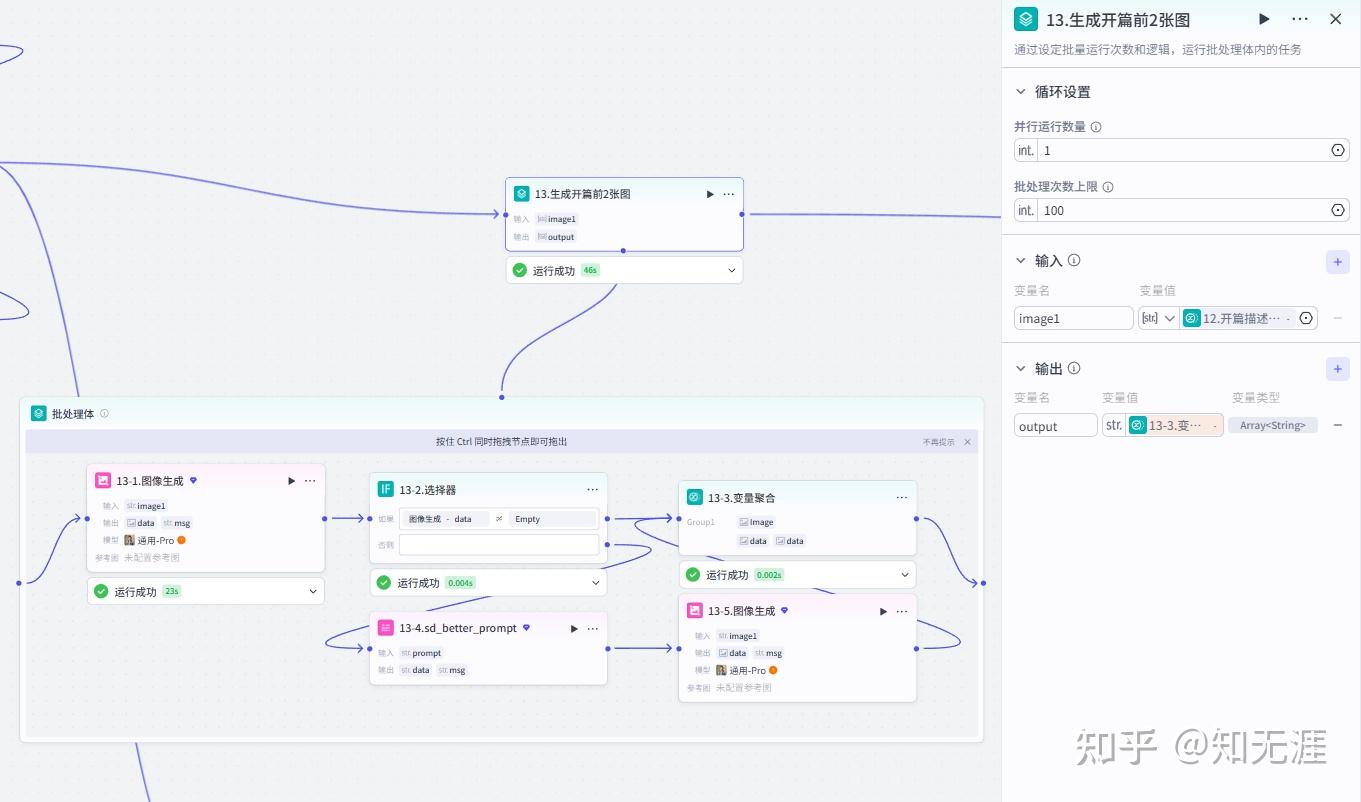Open variable picker for 并行运行数量 field

tap(1338, 150)
